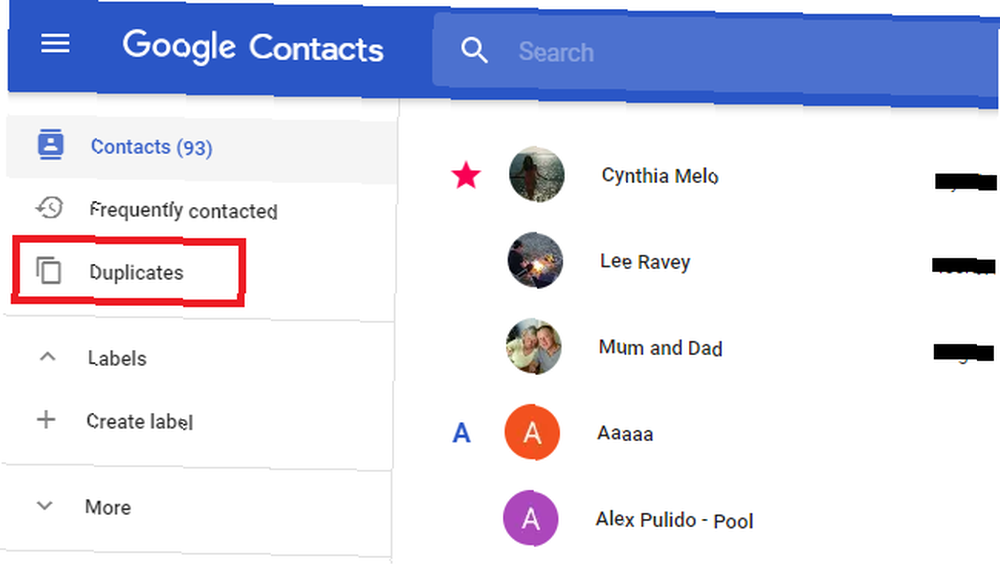1000x576 pixels.
Task: Click the Contacts sidebar icon
Action: (x=50, y=144)
